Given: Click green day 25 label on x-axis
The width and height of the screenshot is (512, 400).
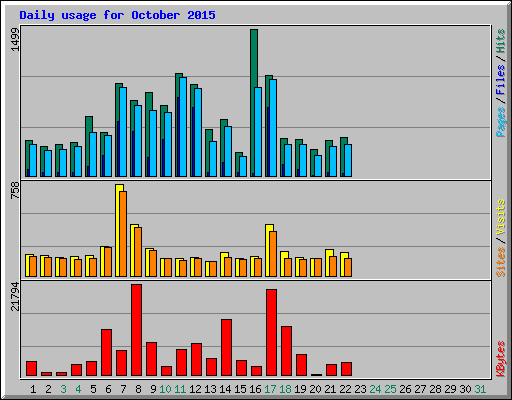Looking at the screenshot, I should [x=390, y=389].
